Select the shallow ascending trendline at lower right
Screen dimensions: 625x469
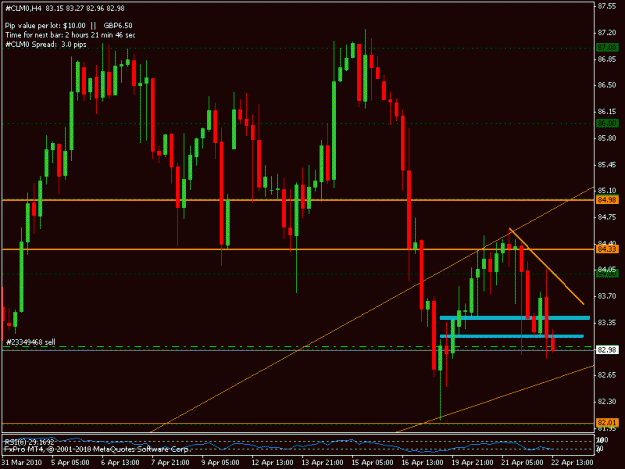495,398
